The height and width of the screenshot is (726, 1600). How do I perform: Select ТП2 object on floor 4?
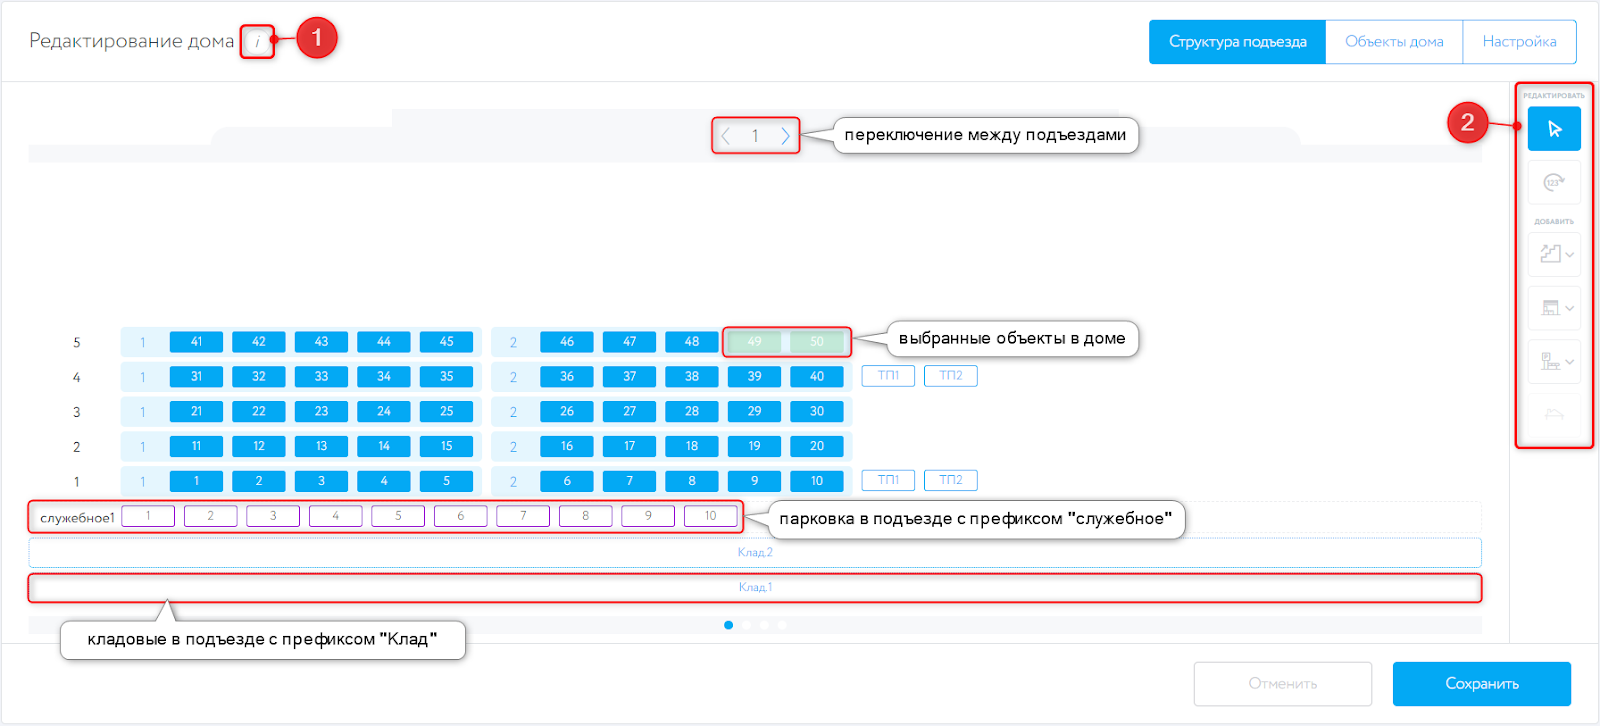[x=951, y=376]
